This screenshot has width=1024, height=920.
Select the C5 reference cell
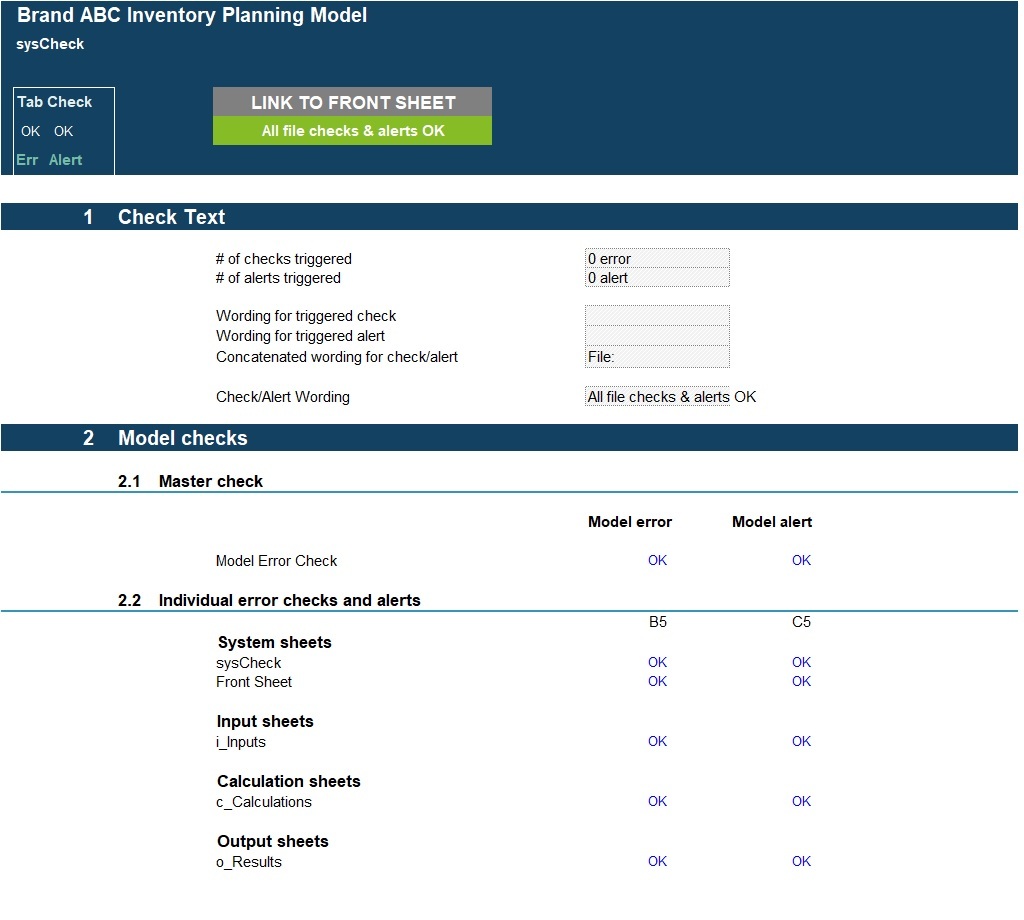[801, 622]
